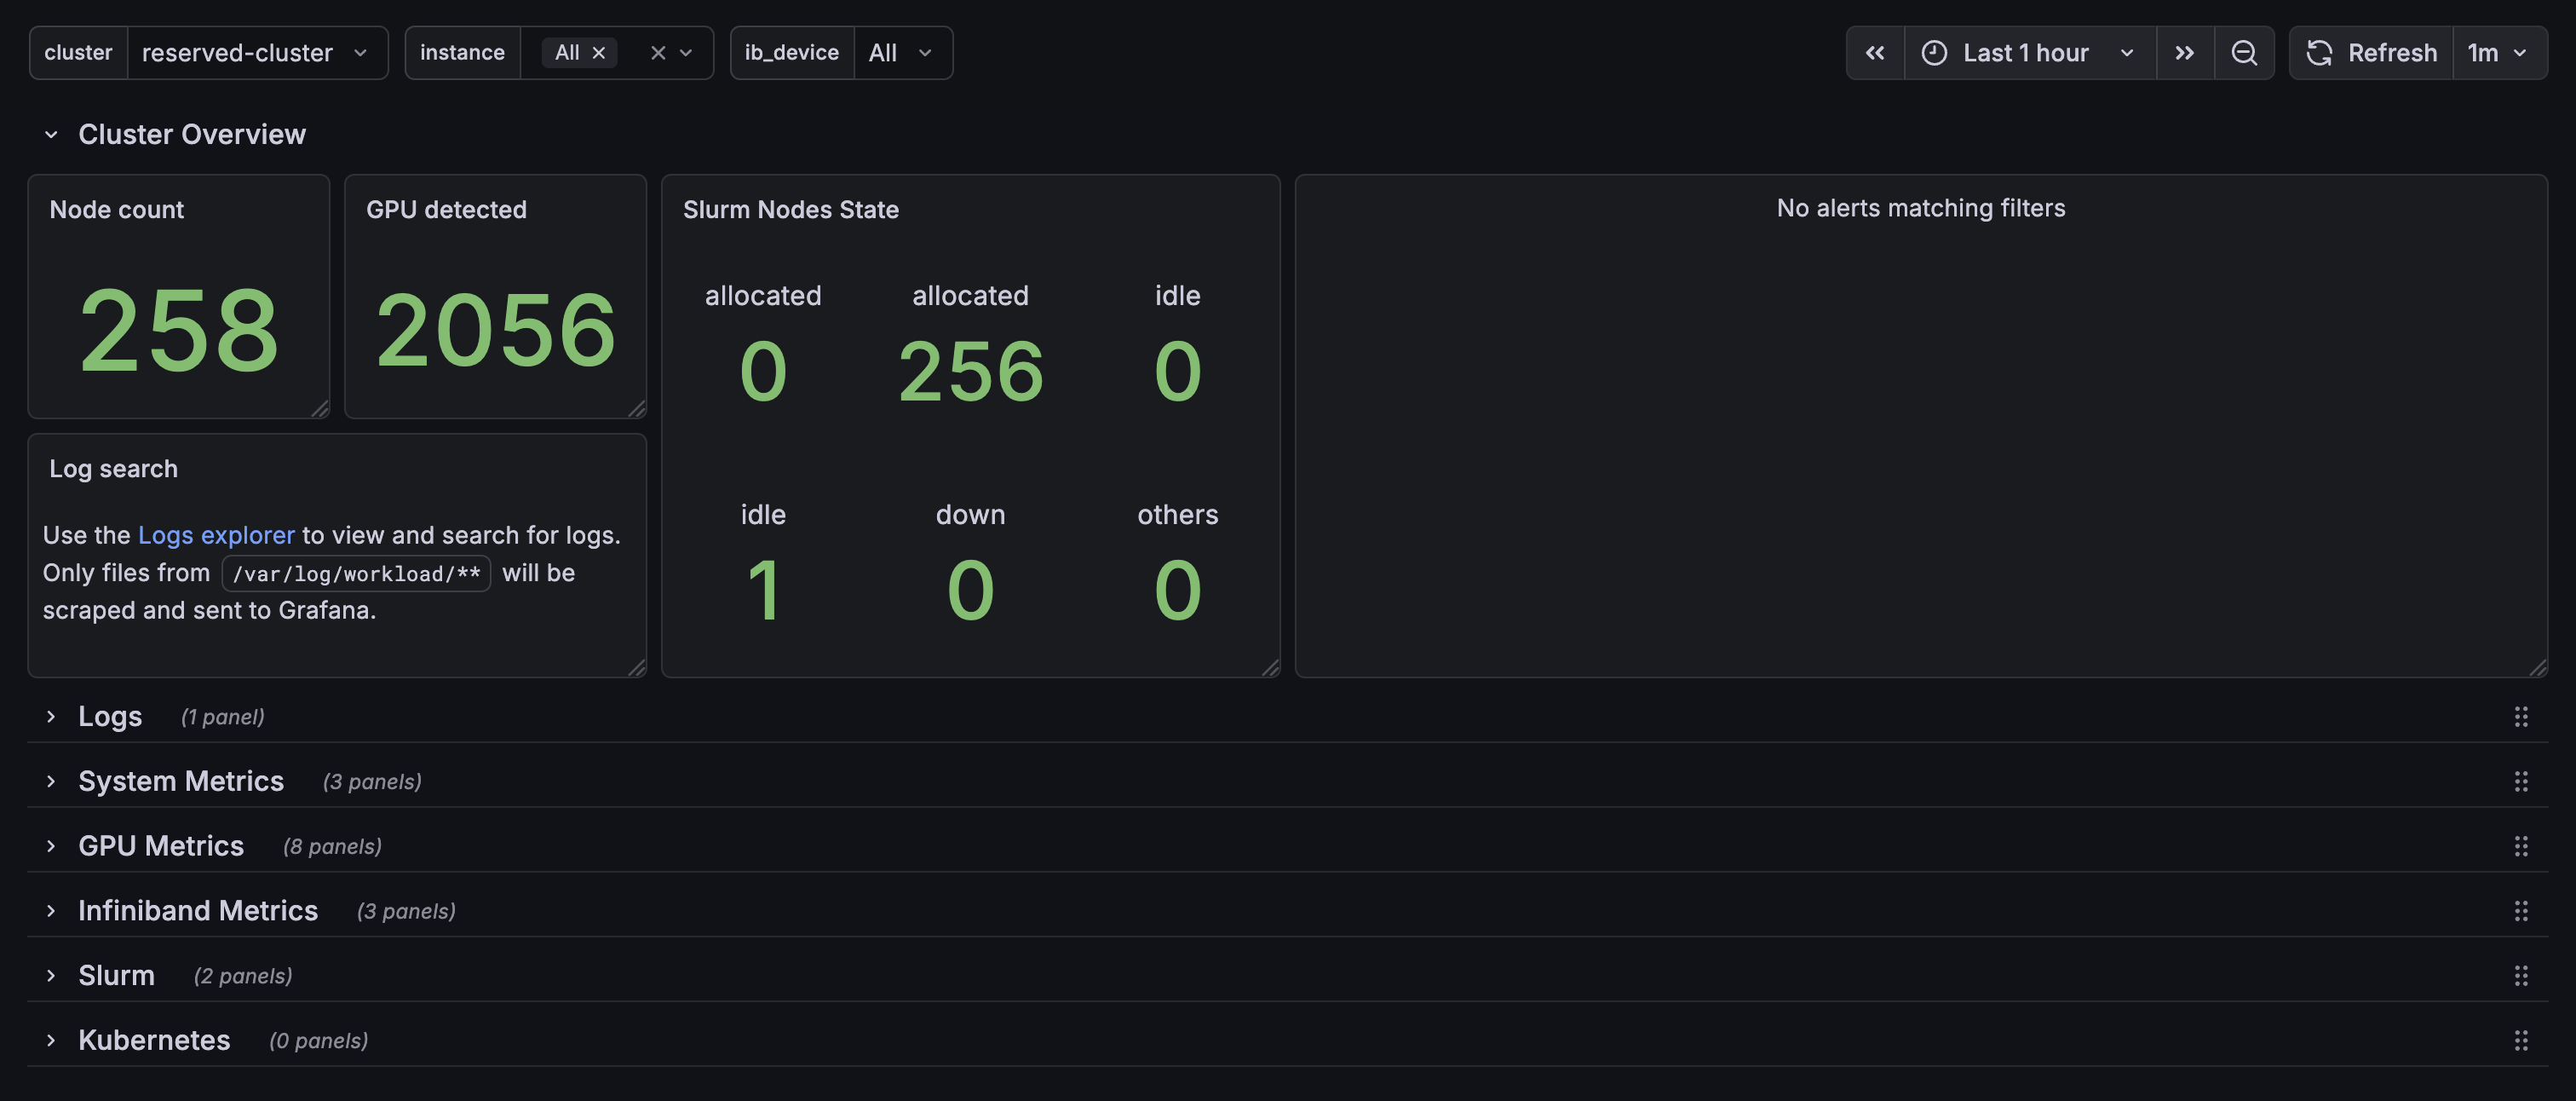Click the drag handle beside Kubernetes row
The image size is (2576, 1101).
pyautogui.click(x=2521, y=1040)
